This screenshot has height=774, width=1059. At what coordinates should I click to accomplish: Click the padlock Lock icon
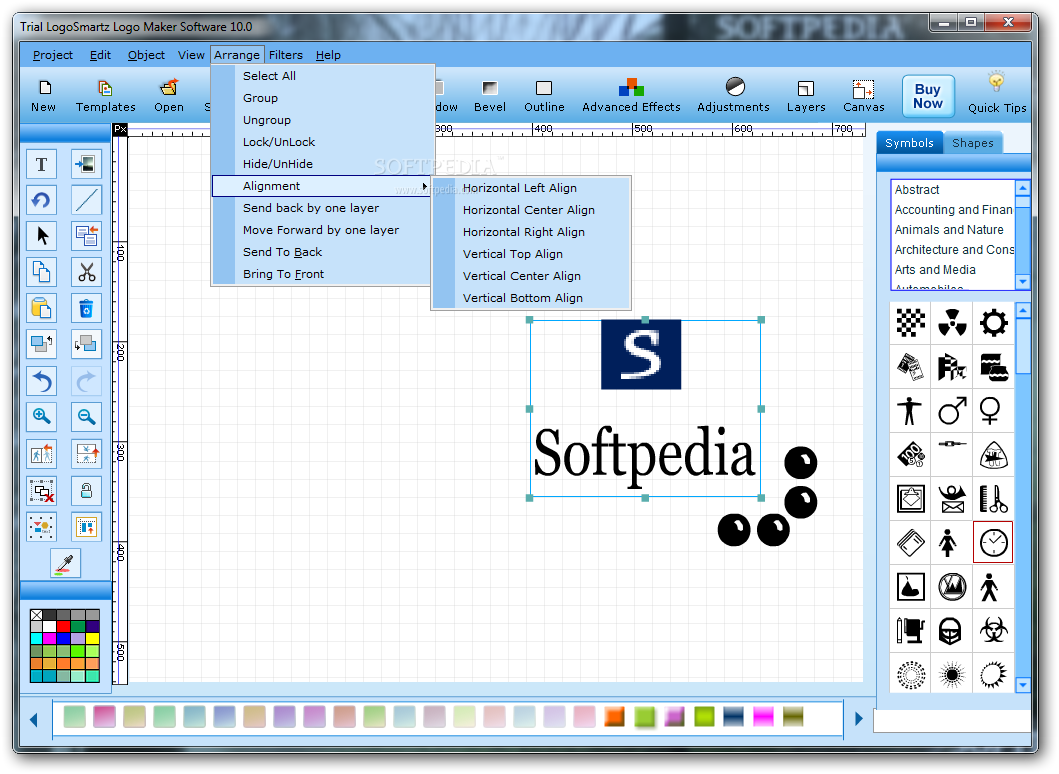[x=86, y=490]
